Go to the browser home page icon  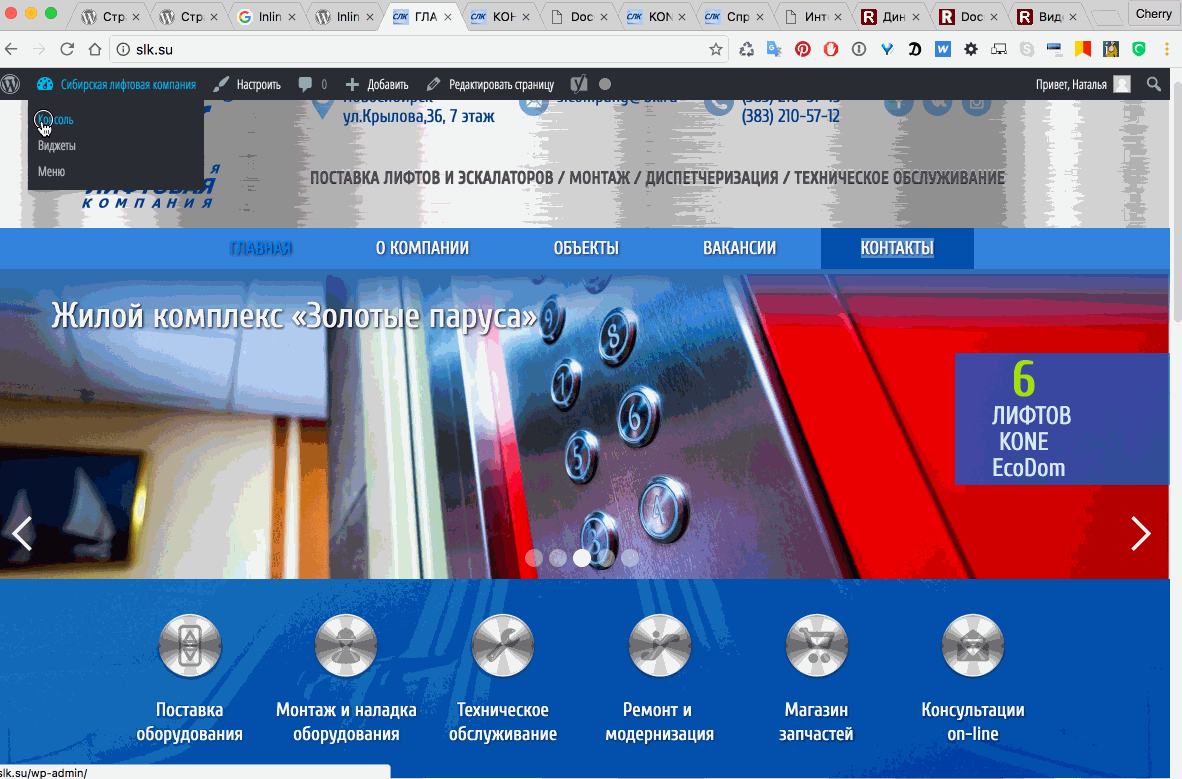95,49
